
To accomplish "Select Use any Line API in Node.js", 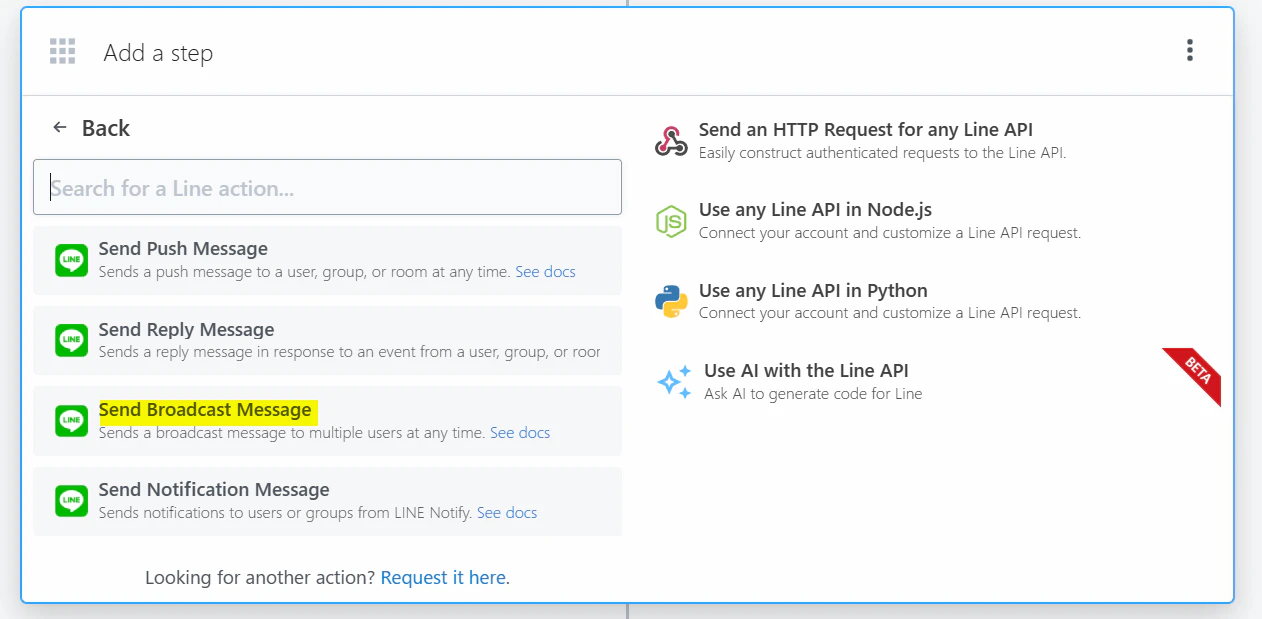I will 815,210.
